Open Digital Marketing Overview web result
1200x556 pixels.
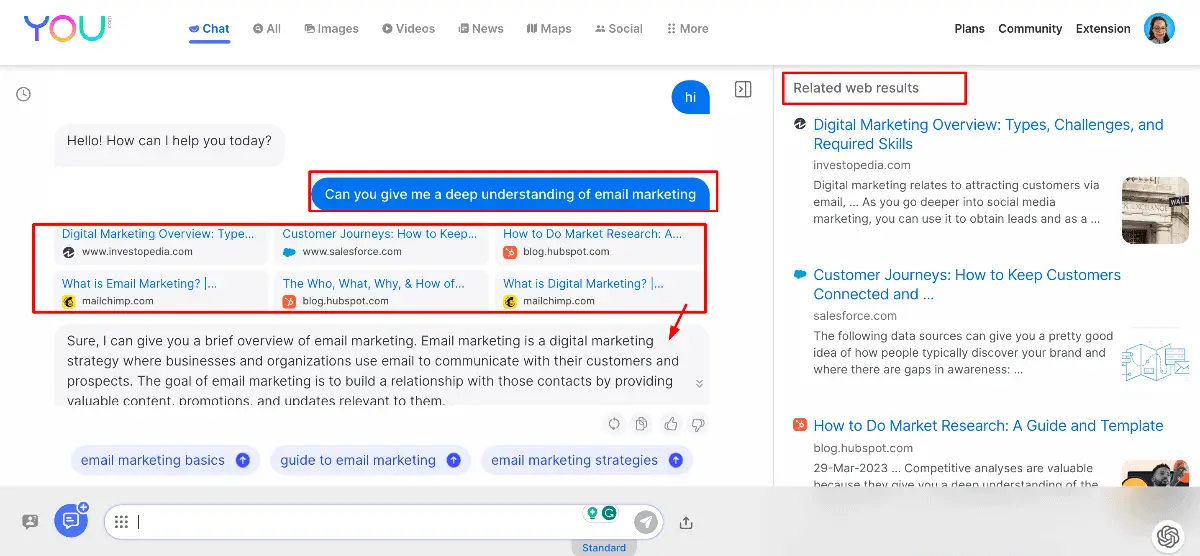(x=988, y=134)
